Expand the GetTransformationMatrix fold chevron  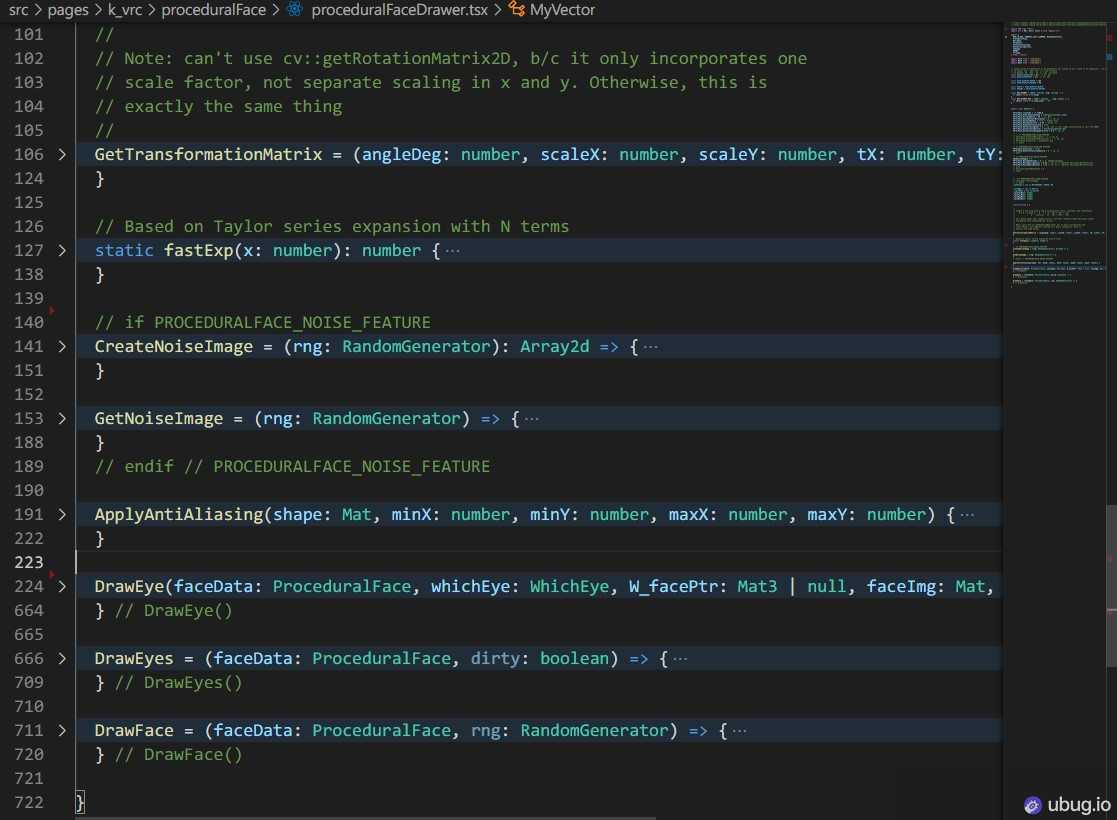click(62, 155)
